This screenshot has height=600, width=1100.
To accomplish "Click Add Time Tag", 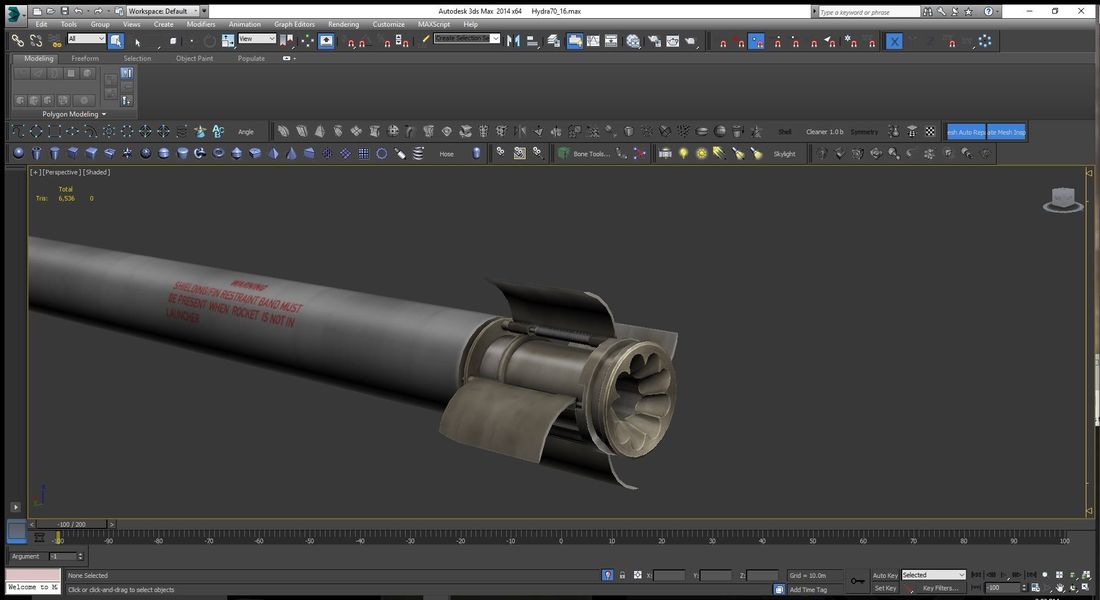I will point(808,589).
